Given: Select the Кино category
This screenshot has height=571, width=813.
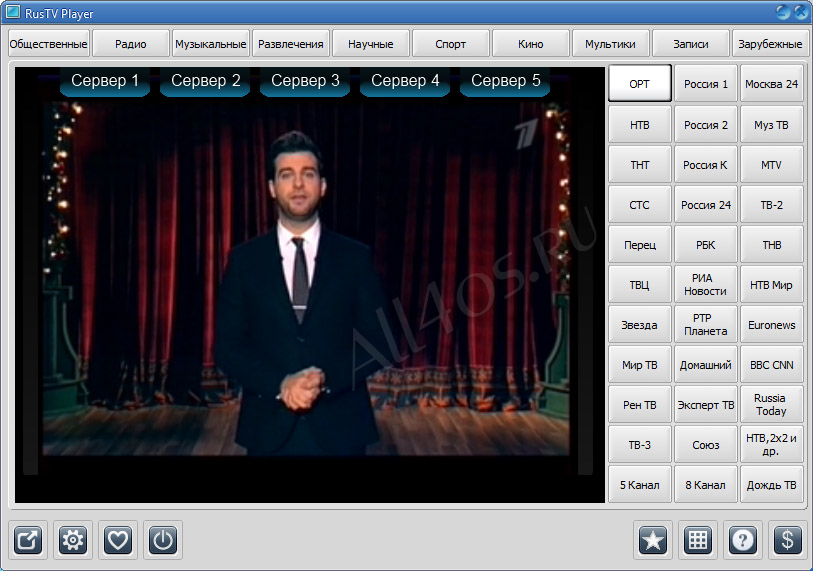Looking at the screenshot, I should click(x=530, y=44).
